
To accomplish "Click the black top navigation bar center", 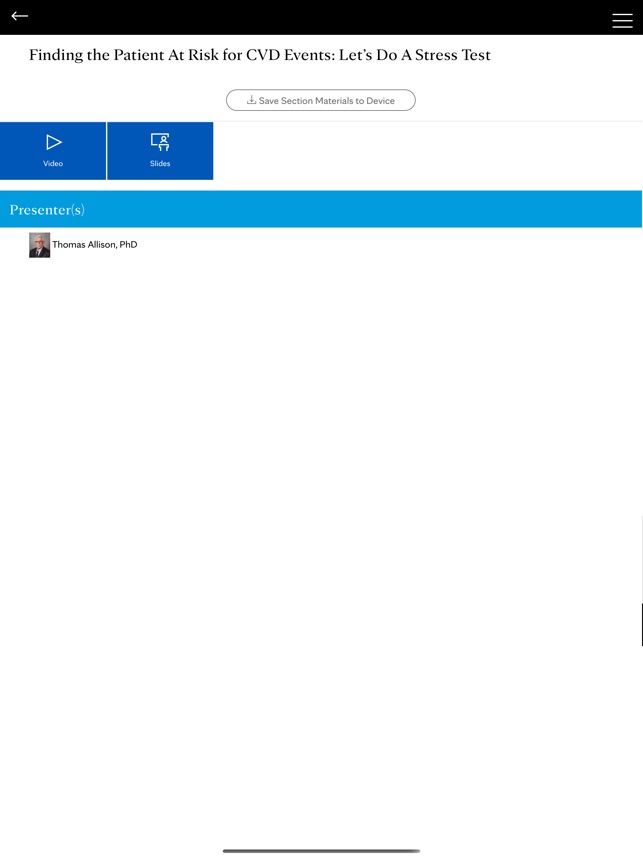I will point(321,17).
